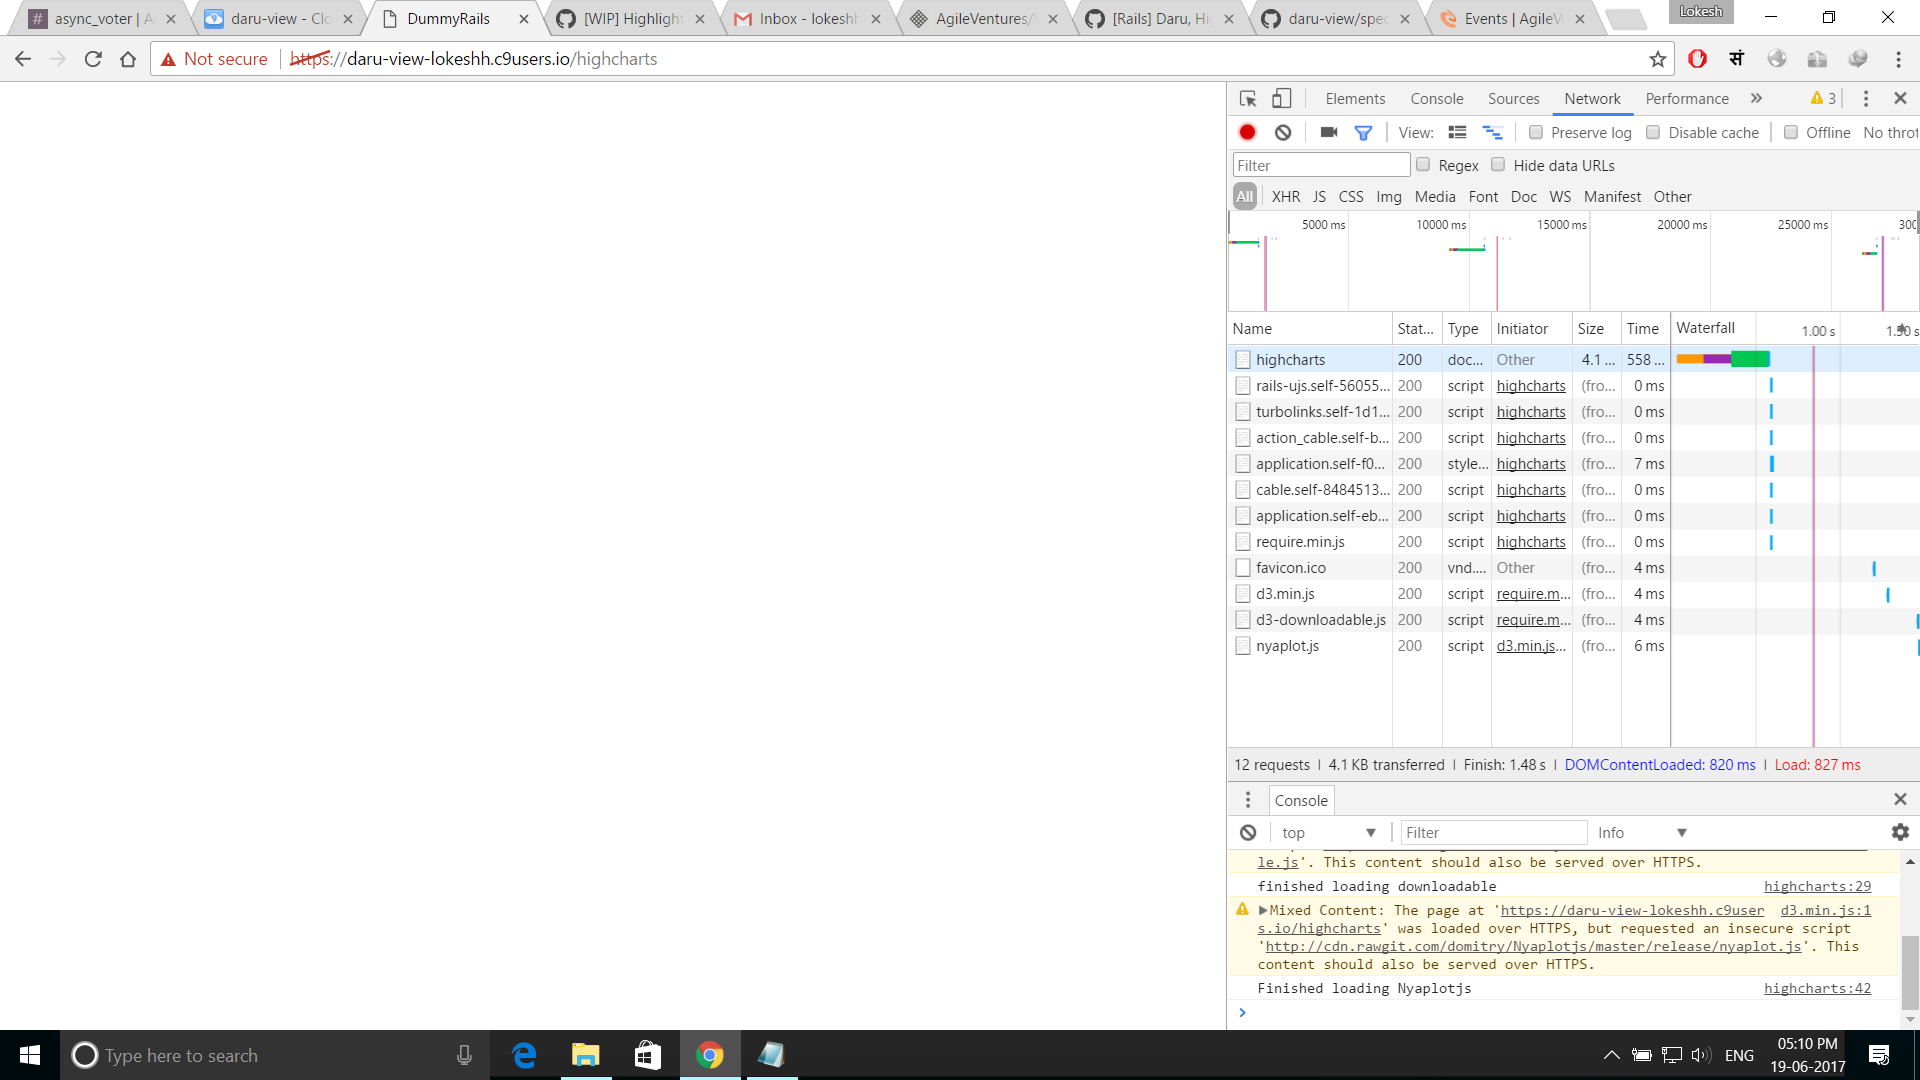Open the highcharts:29 source link
The width and height of the screenshot is (1920, 1080).
[x=1817, y=886]
